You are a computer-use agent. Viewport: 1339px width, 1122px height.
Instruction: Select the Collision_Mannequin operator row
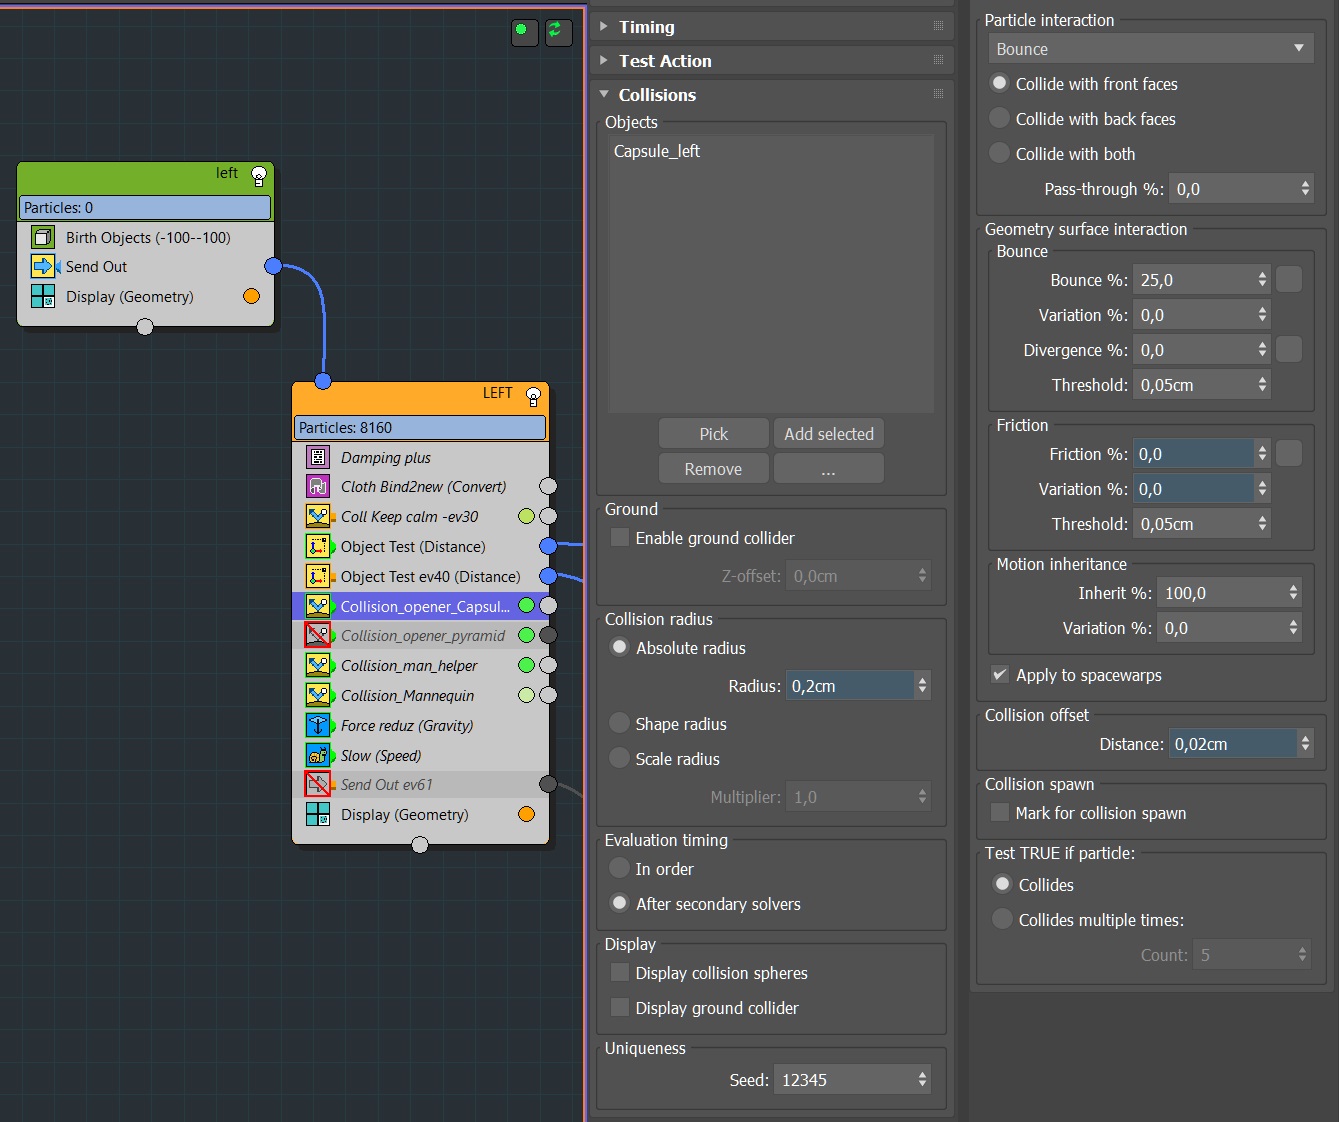click(408, 695)
